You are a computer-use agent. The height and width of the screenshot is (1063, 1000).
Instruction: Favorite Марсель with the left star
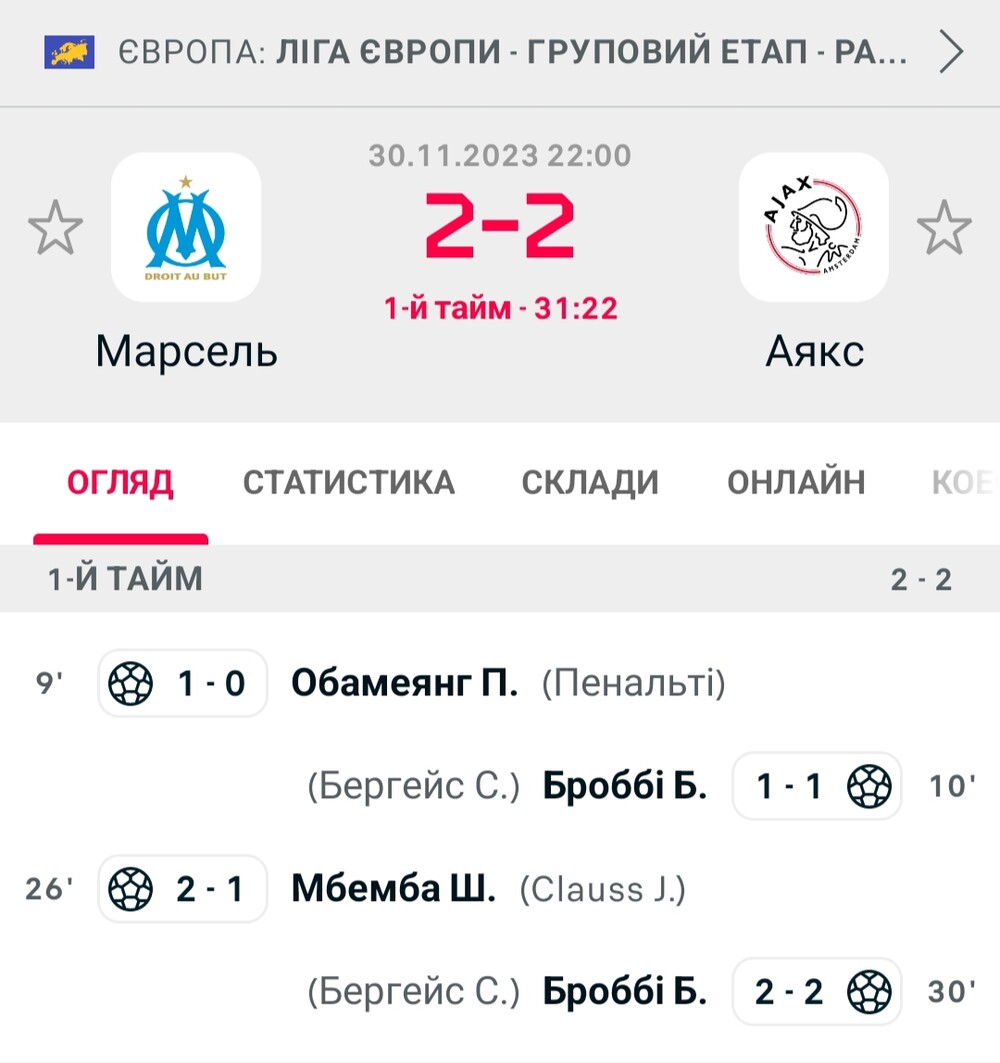[x=56, y=228]
